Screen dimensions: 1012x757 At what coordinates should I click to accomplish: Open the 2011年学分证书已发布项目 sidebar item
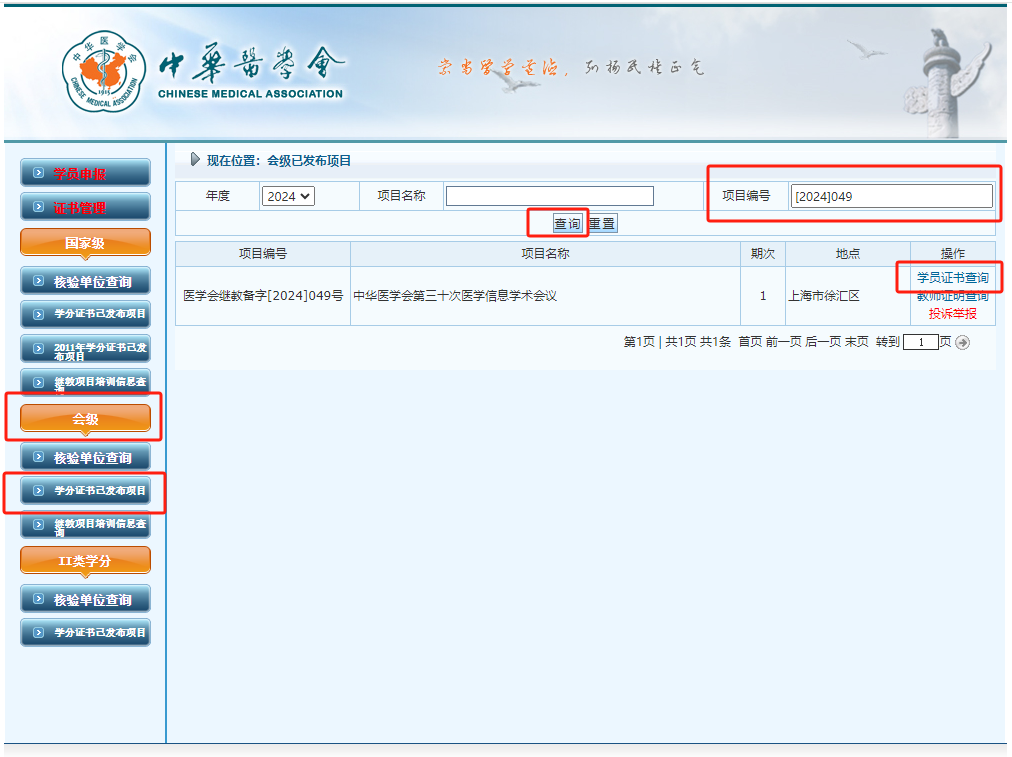[85, 349]
